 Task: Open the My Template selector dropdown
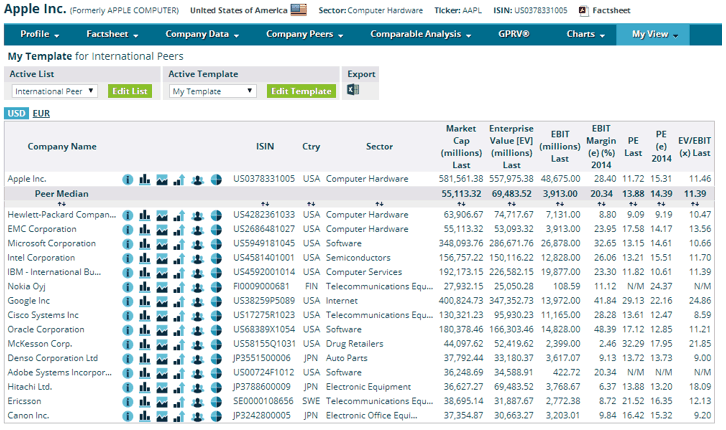[213, 91]
